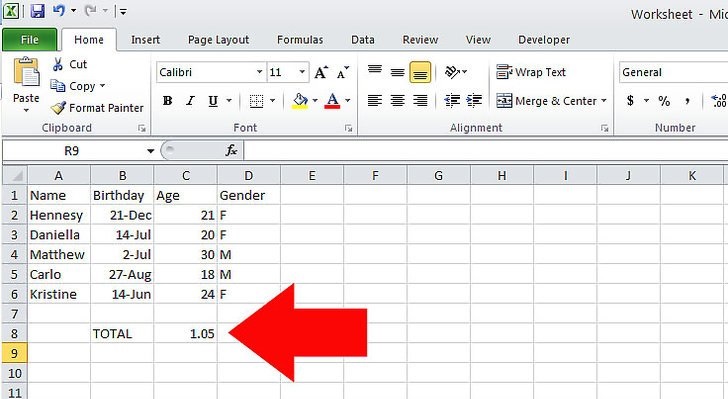Click the Save icon in quick access toolbar
Image resolution: width=728 pixels, height=399 pixels.
point(37,11)
